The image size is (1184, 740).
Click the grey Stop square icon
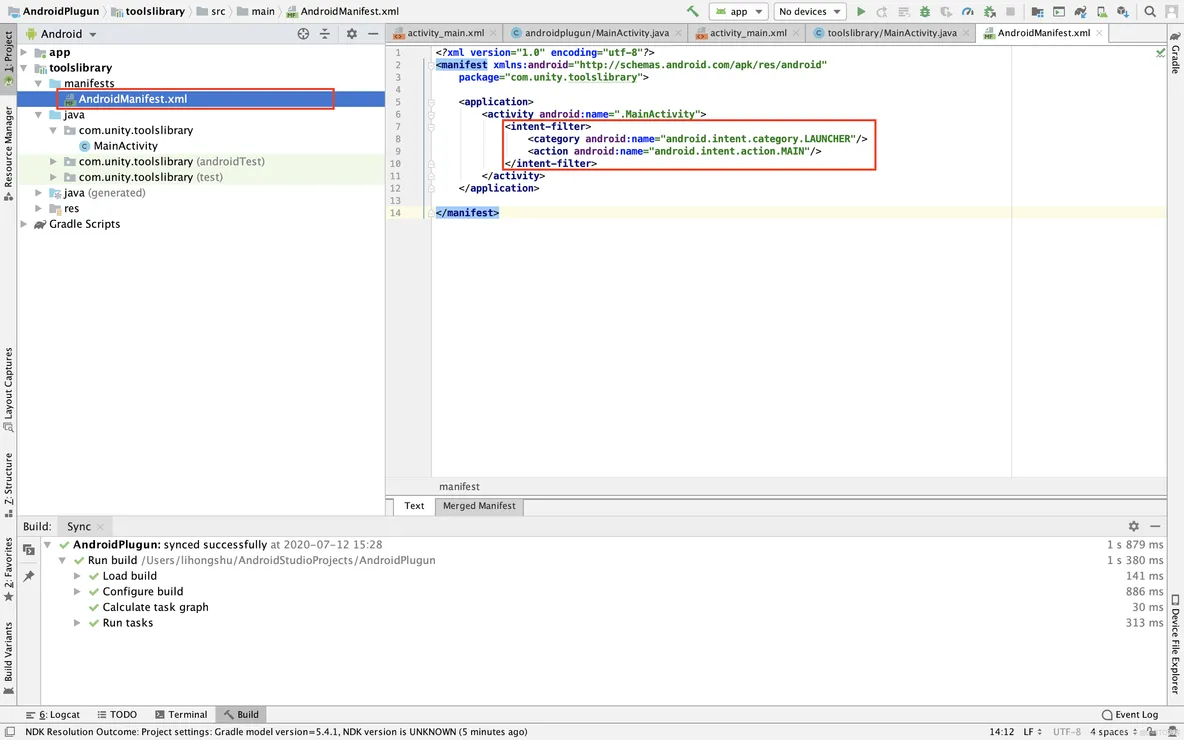1010,11
